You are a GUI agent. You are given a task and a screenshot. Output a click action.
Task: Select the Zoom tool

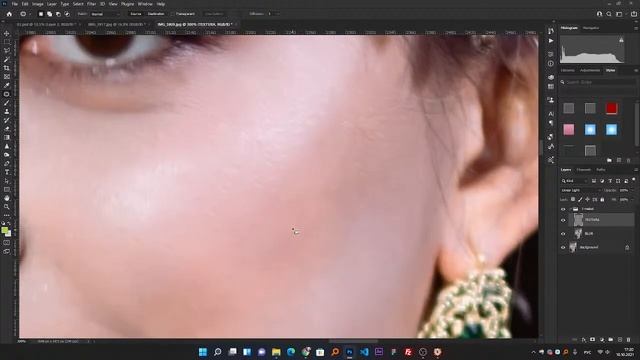pyautogui.click(x=7, y=207)
